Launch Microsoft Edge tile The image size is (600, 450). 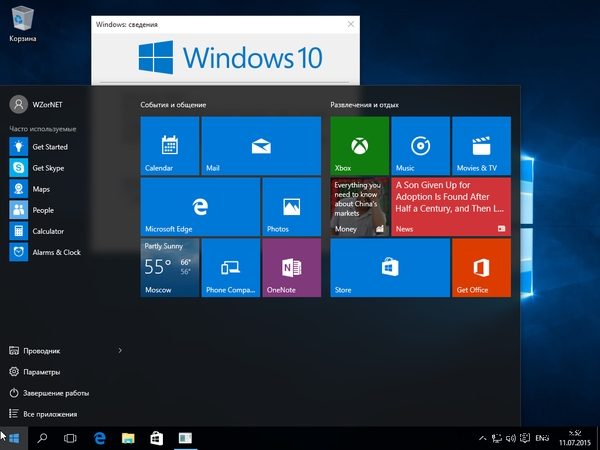(x=200, y=207)
